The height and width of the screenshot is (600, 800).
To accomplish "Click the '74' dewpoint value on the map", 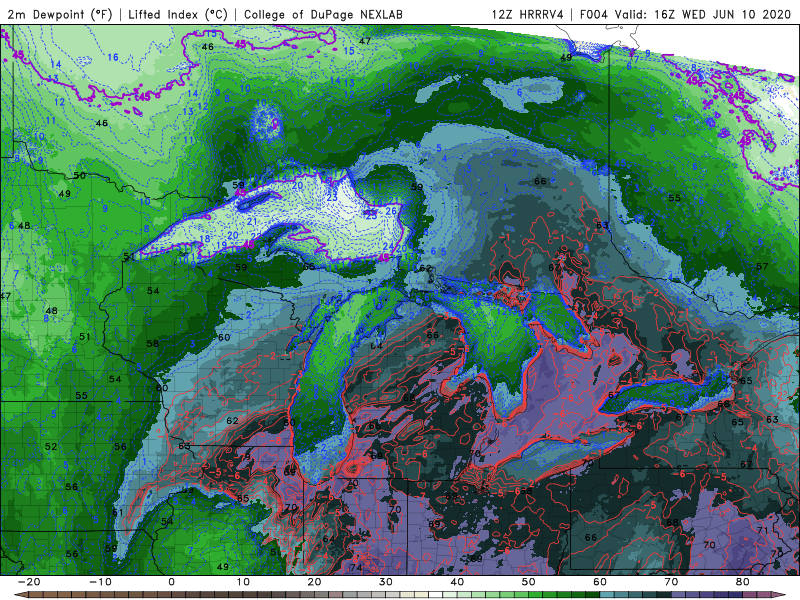I will (x=356, y=567).
